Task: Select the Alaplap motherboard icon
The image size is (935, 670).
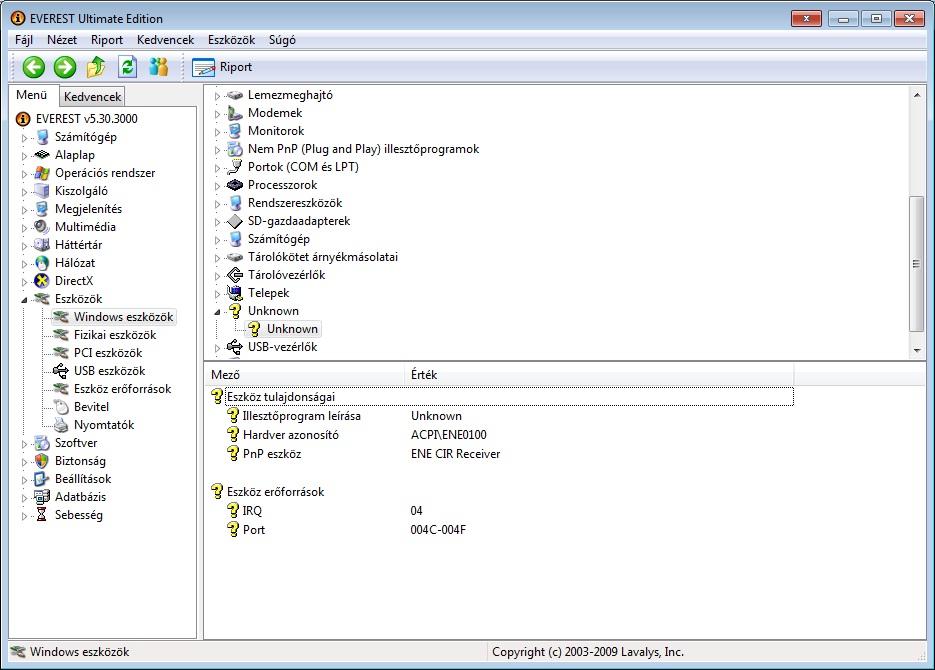Action: (x=42, y=155)
